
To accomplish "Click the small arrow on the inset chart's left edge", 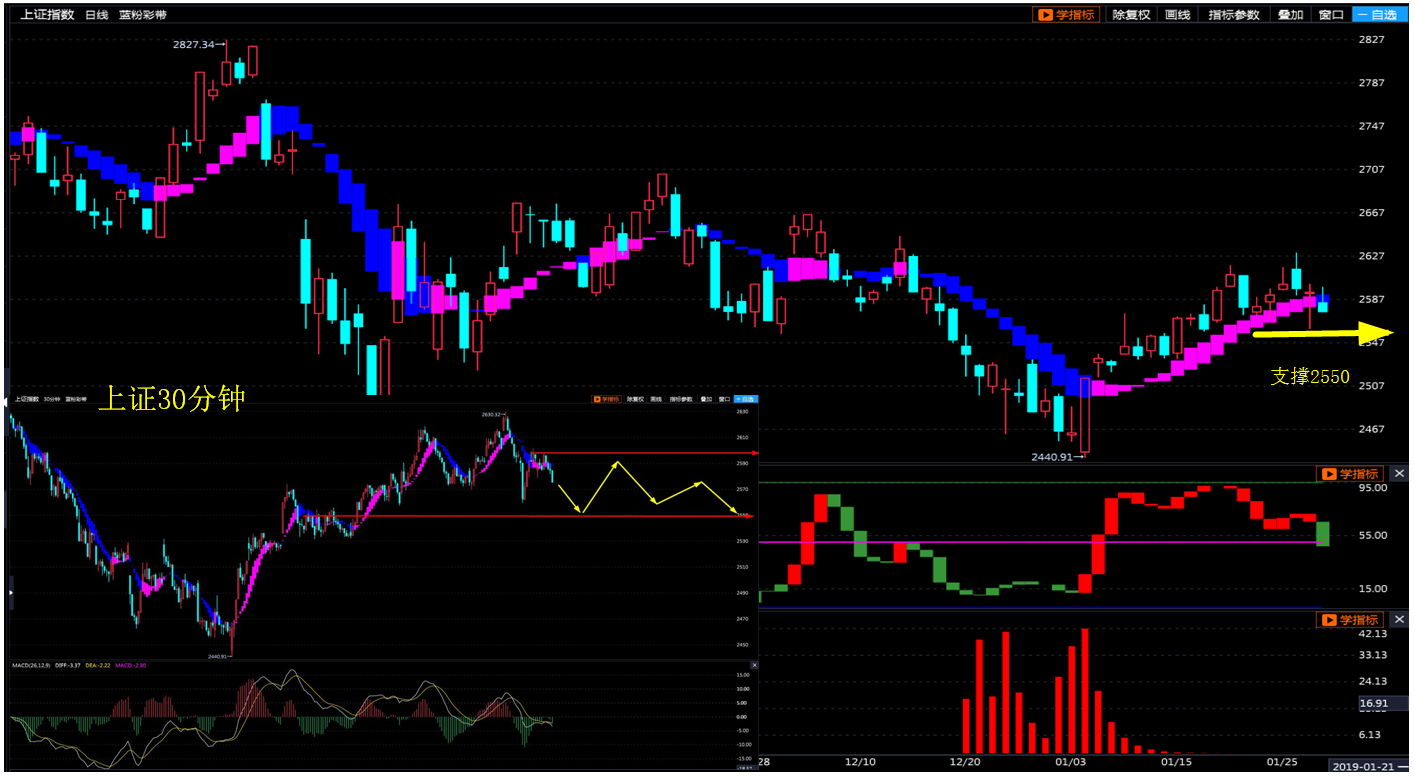I will (10, 593).
